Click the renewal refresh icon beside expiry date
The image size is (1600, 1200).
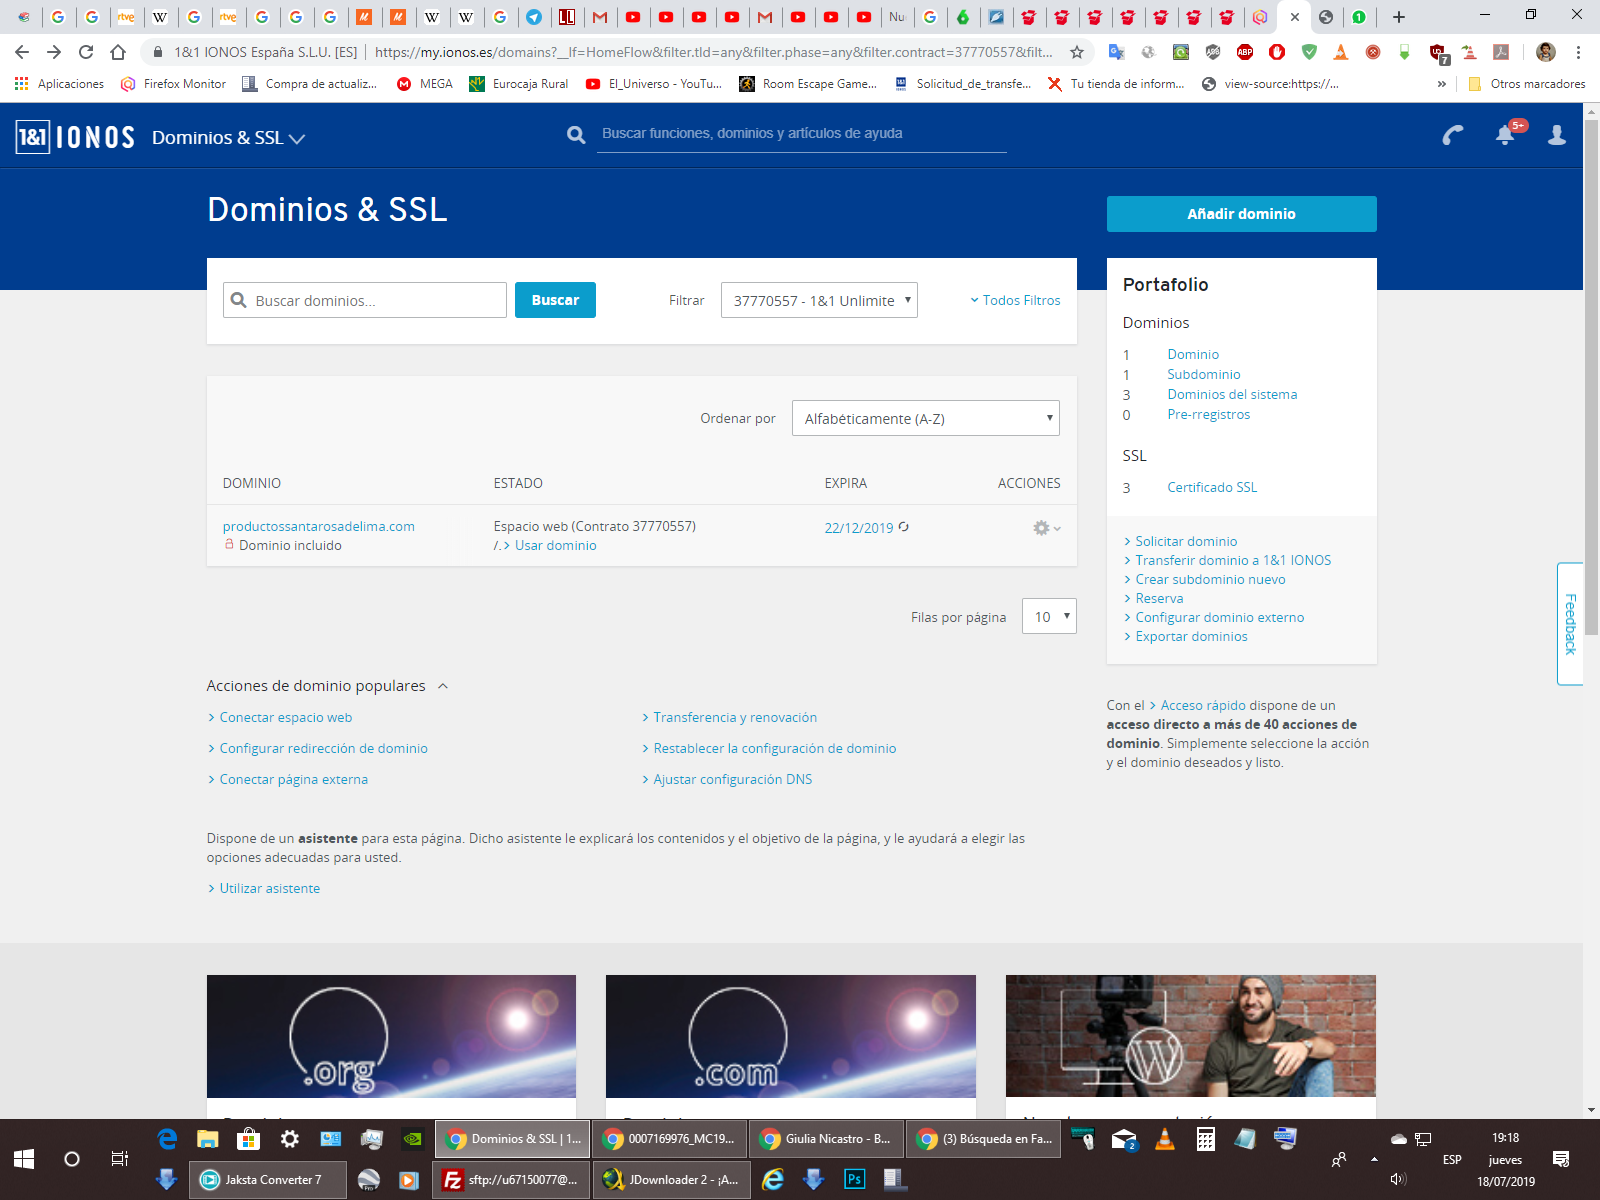(904, 527)
